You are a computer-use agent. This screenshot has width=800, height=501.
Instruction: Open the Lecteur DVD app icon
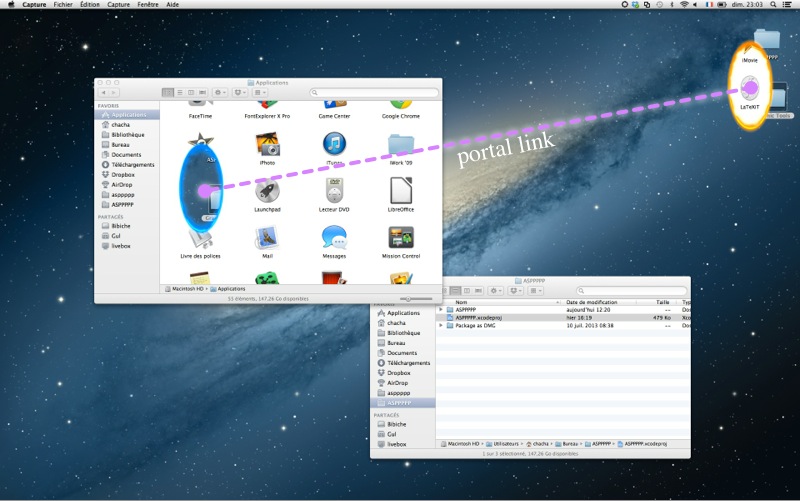point(334,191)
